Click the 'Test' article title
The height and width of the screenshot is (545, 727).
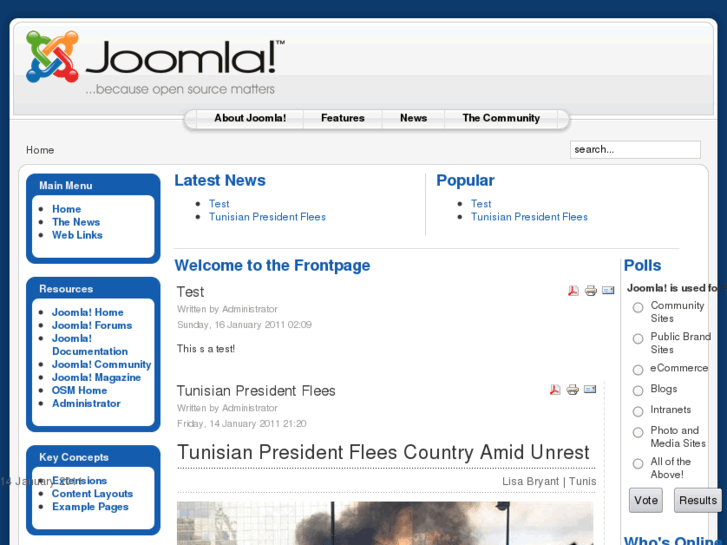point(190,292)
